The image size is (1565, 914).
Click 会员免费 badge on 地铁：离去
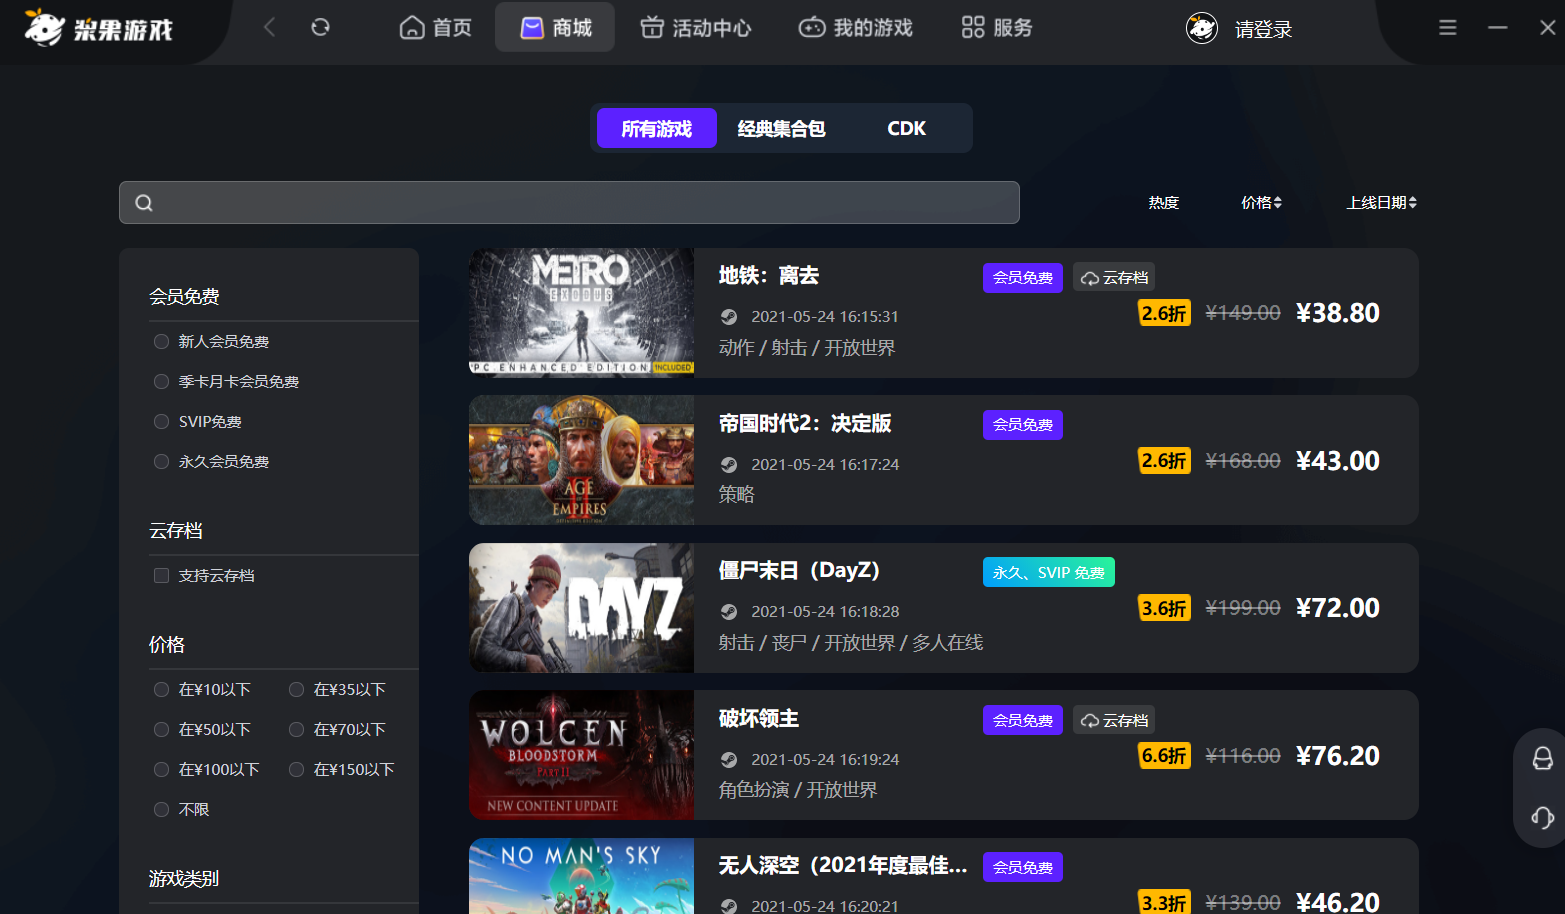pyautogui.click(x=1023, y=277)
